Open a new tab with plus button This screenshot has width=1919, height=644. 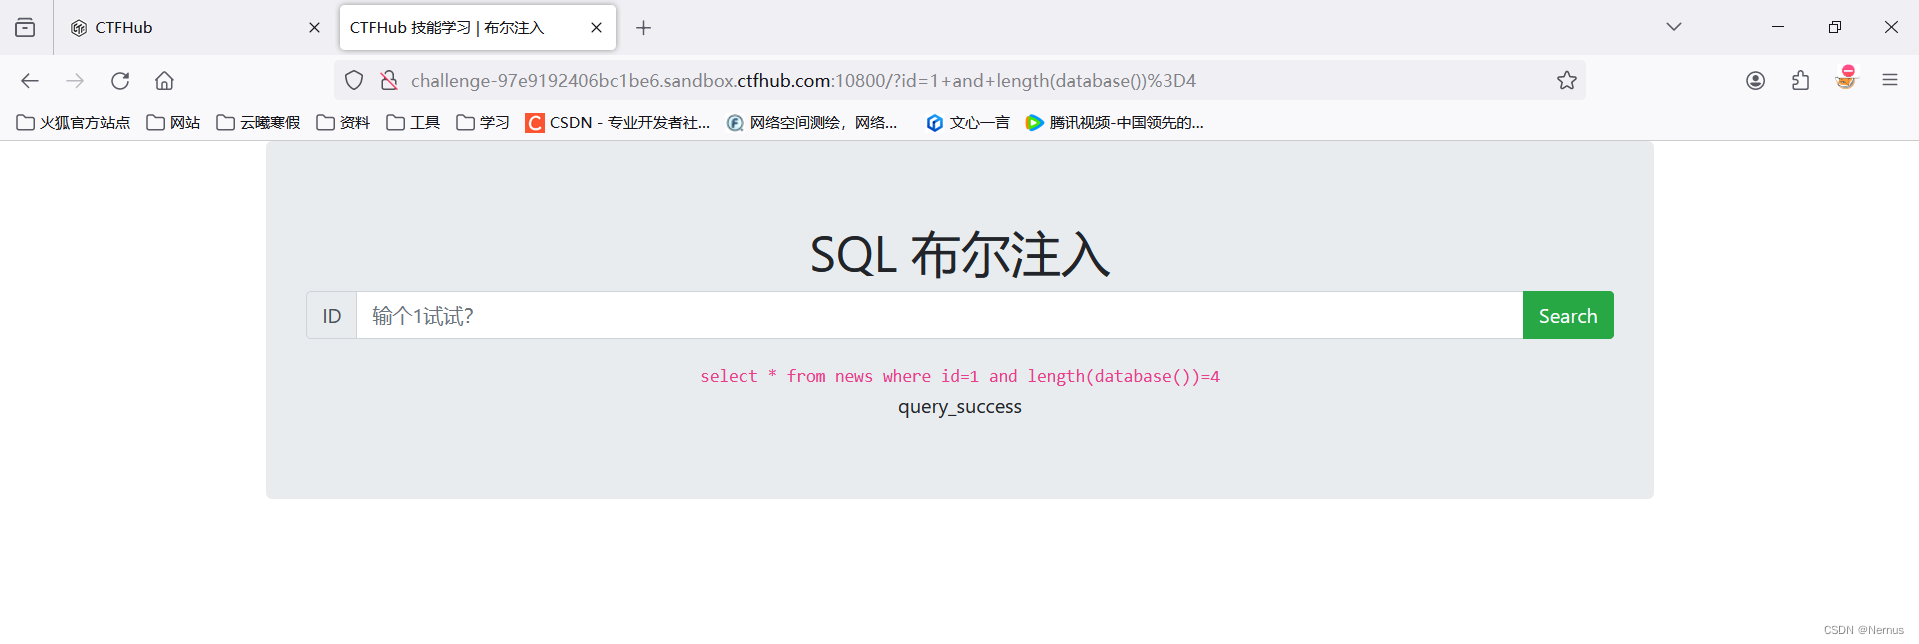[x=643, y=28]
